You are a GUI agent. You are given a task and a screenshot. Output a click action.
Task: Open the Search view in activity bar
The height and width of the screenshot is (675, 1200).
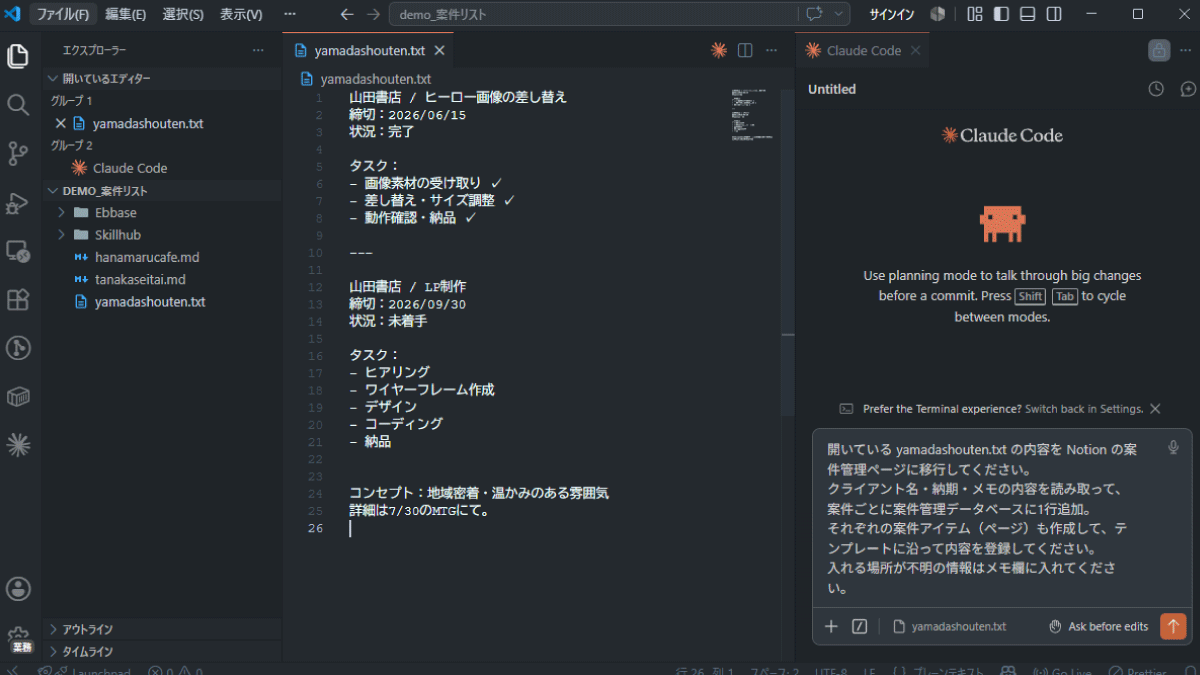tap(18, 104)
